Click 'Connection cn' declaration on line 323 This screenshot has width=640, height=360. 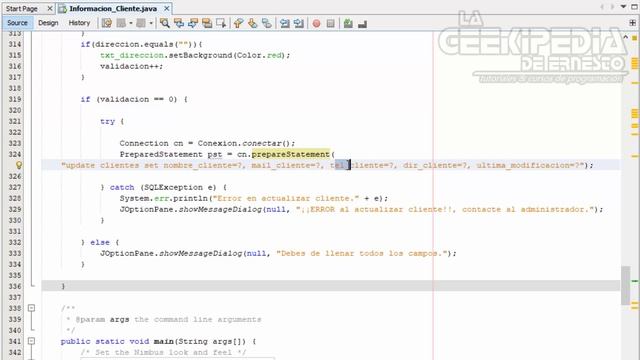(x=151, y=143)
